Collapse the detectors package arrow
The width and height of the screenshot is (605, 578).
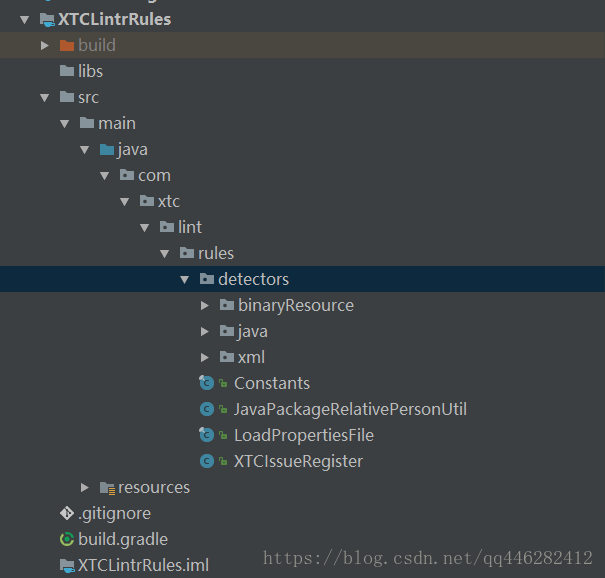click(x=184, y=279)
